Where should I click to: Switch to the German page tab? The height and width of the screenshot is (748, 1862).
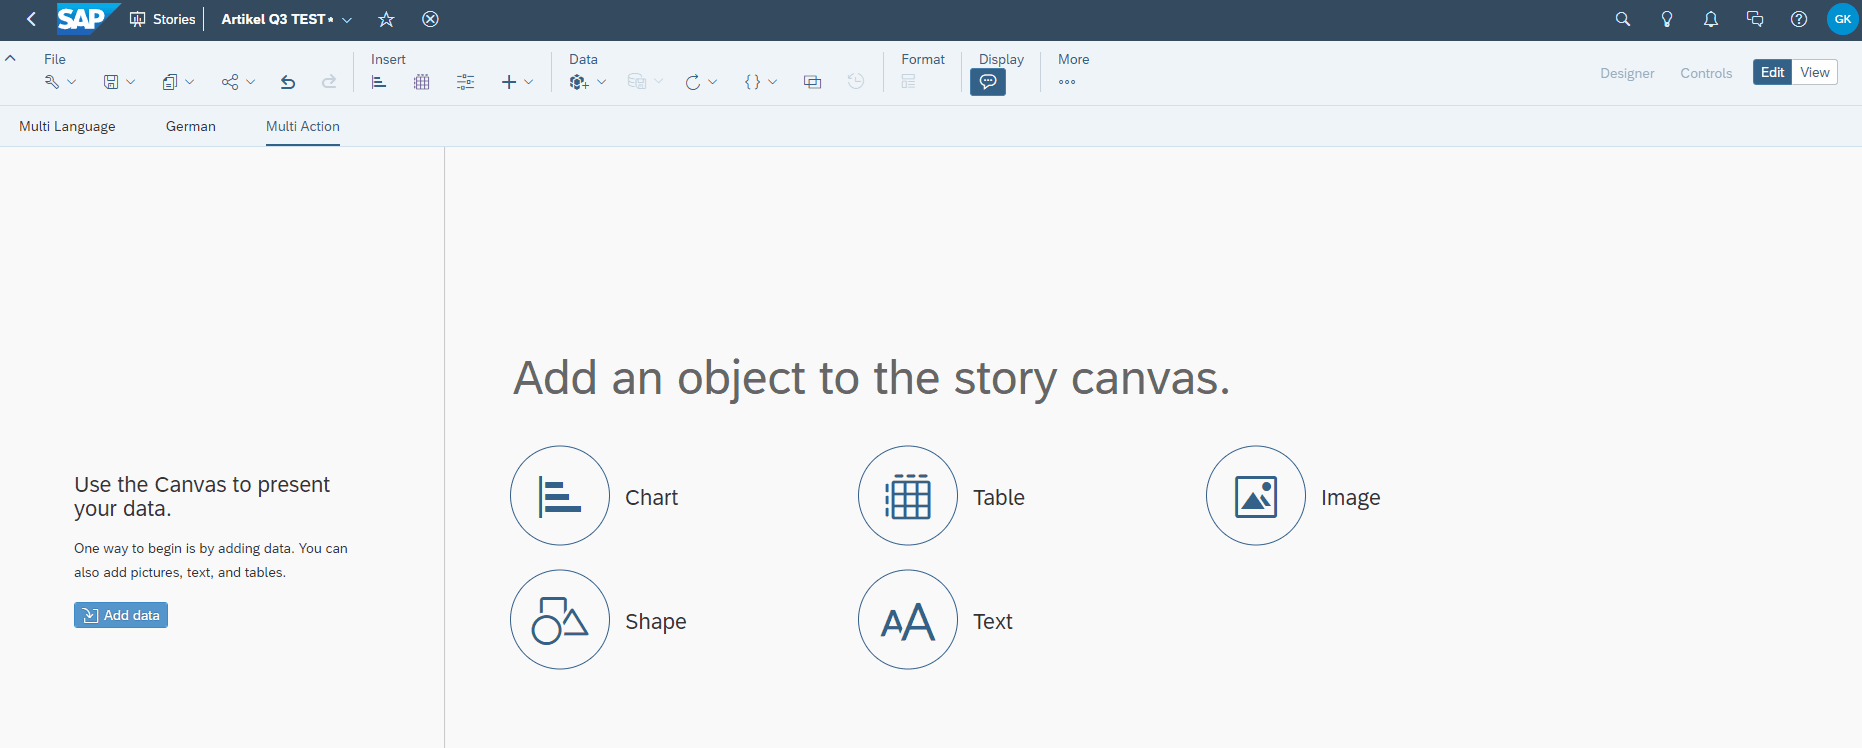(x=191, y=126)
